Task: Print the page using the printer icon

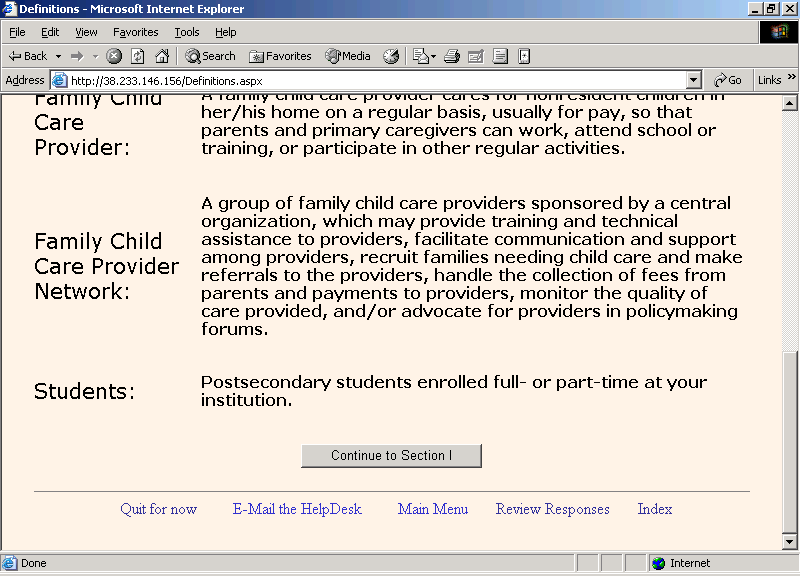Action: (451, 56)
